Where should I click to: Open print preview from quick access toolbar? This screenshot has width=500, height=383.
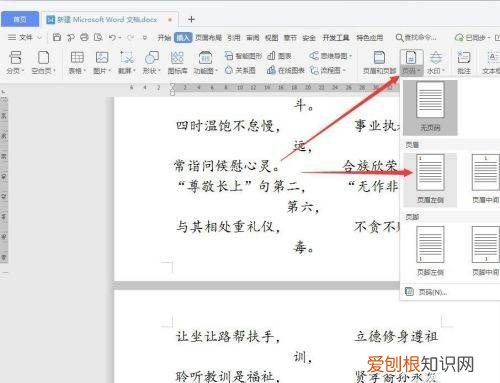pyautogui.click(x=98, y=37)
